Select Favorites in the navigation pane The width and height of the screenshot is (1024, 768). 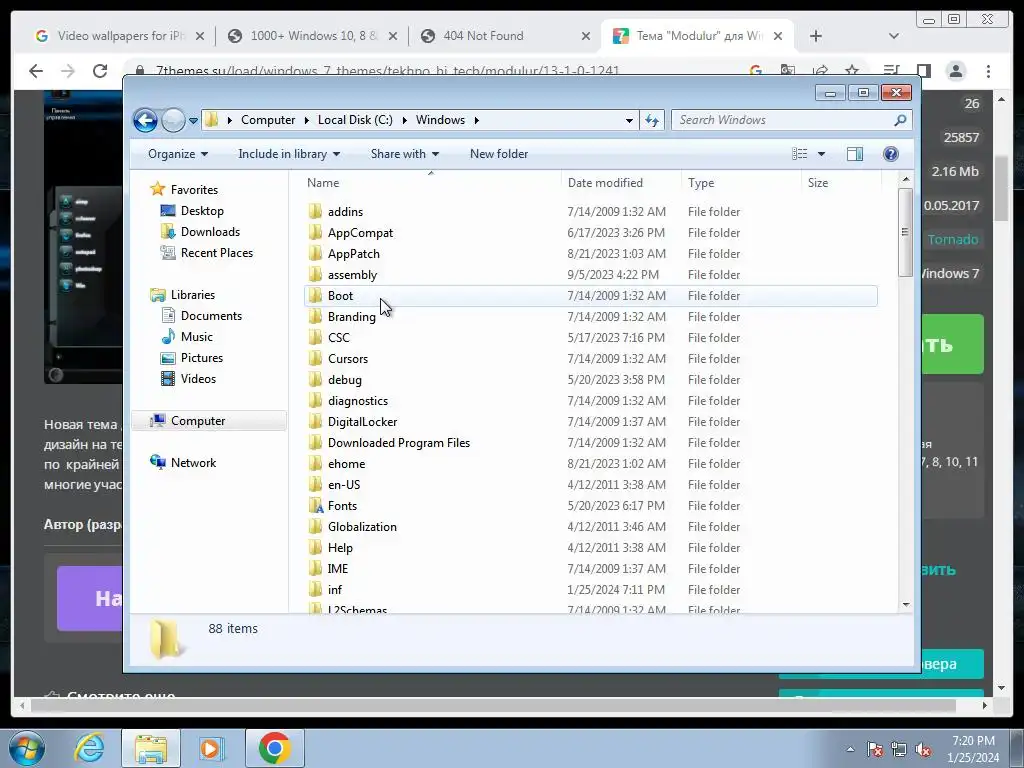click(194, 190)
